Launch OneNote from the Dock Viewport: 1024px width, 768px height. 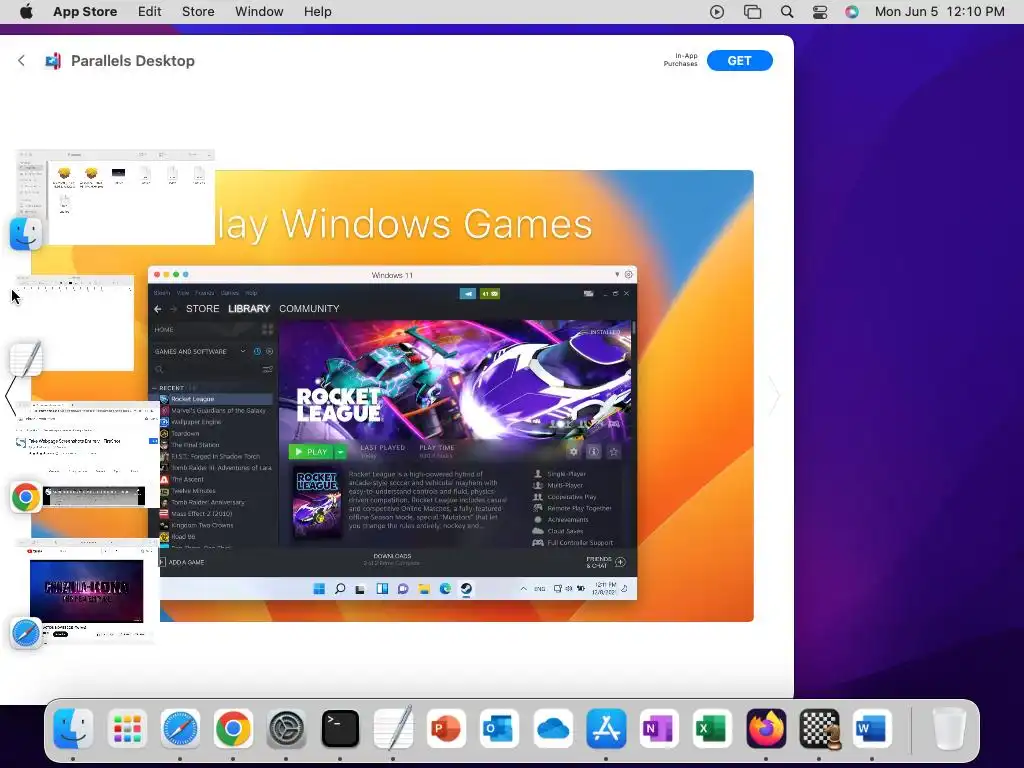pyautogui.click(x=659, y=728)
